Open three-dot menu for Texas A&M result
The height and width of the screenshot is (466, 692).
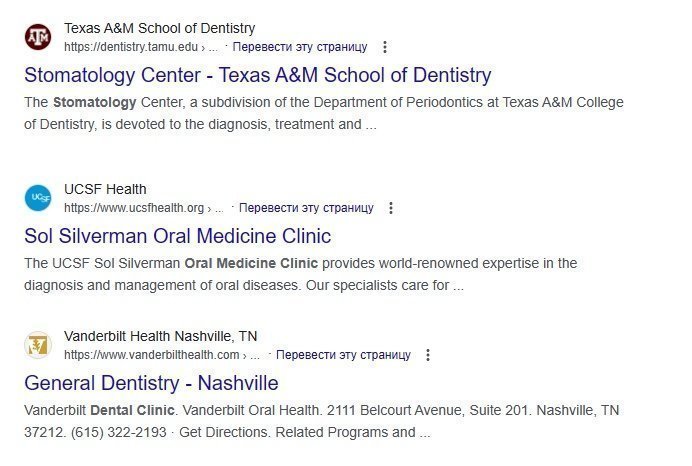(386, 47)
